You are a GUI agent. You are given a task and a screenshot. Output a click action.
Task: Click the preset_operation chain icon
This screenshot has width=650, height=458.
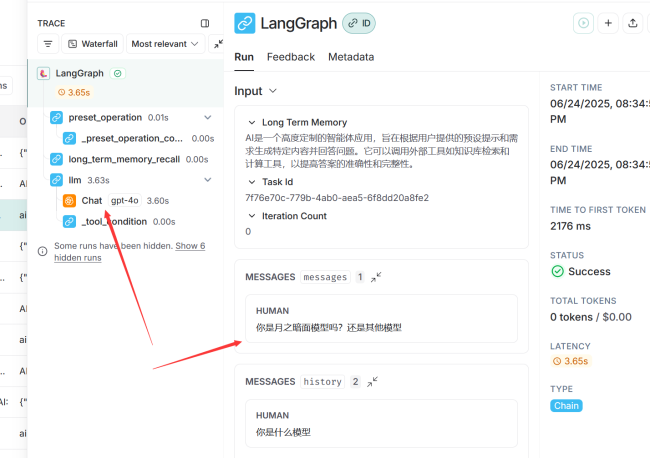56,118
